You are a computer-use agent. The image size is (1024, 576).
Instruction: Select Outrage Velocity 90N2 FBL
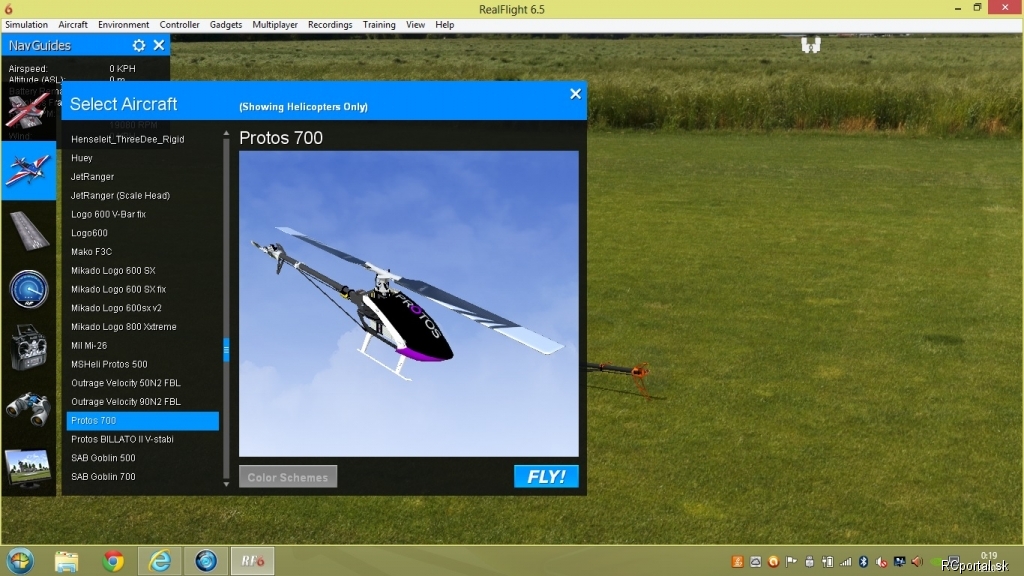point(142,402)
